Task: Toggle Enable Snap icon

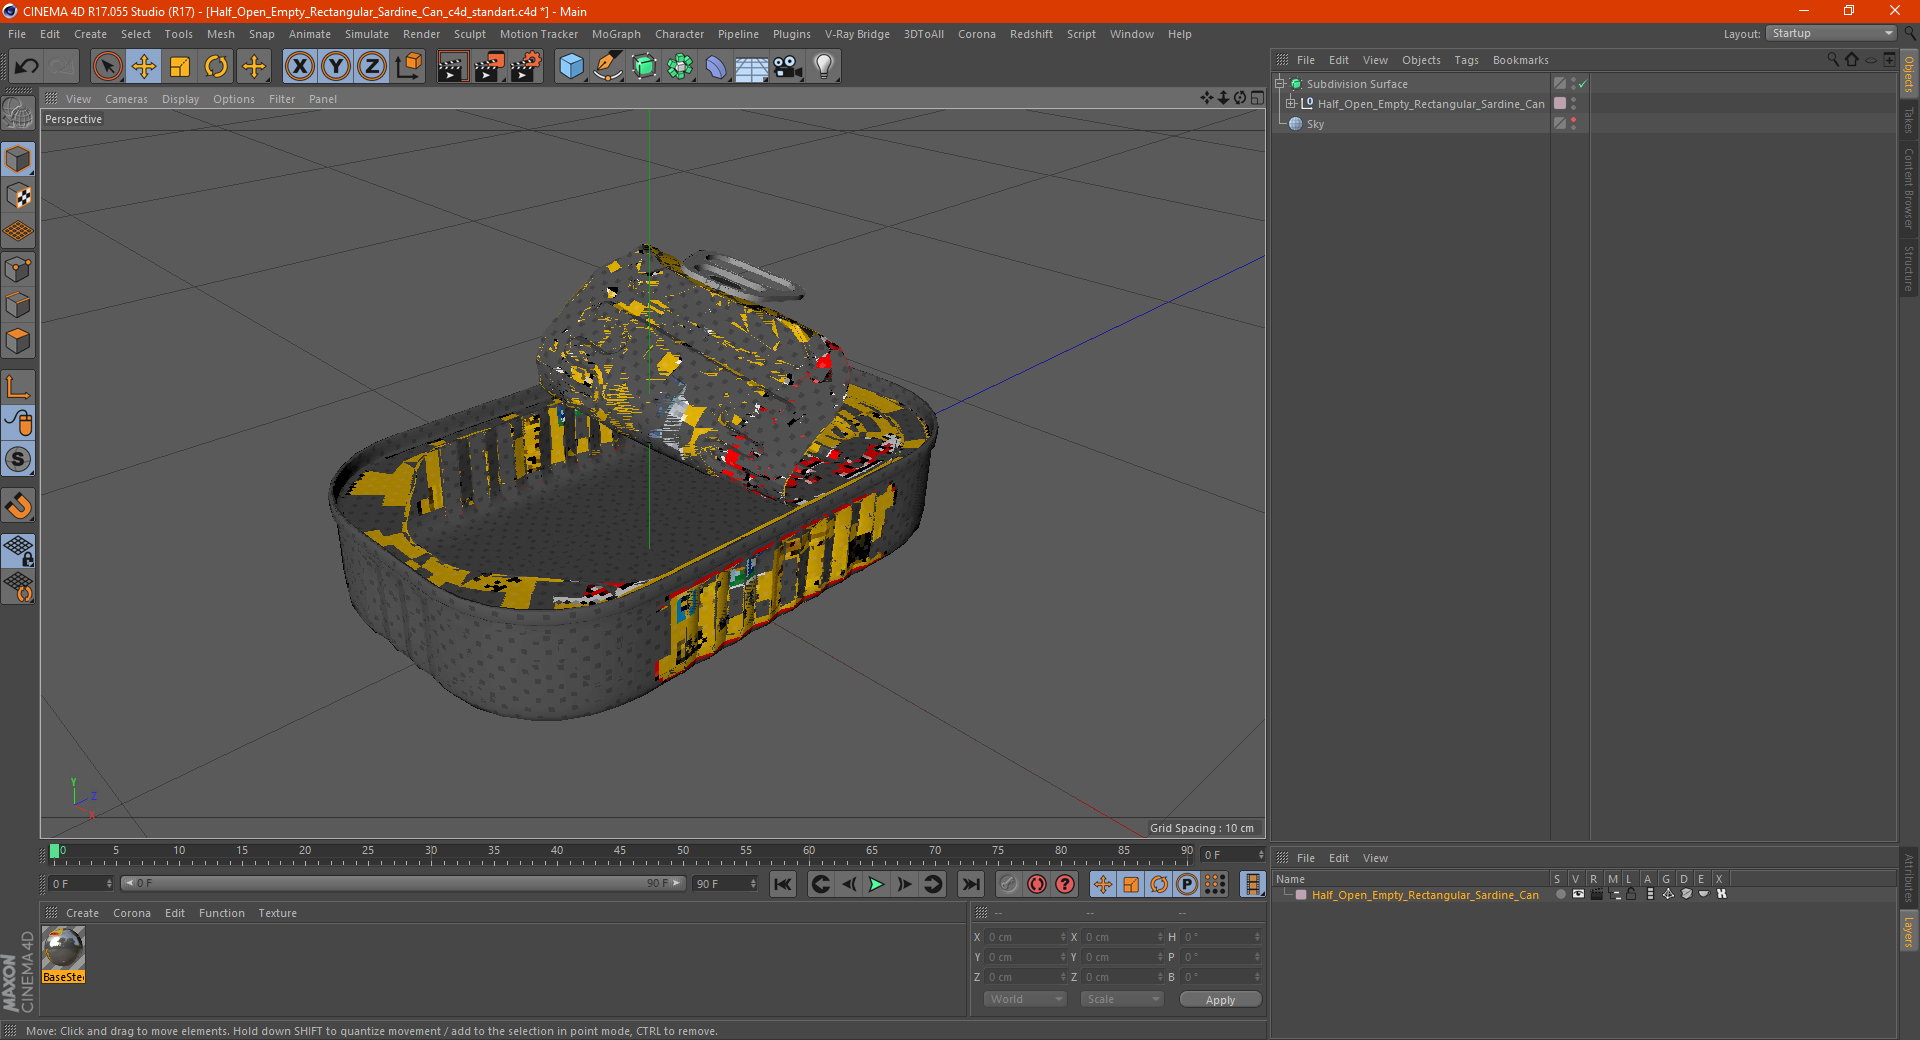Action: coord(18,459)
